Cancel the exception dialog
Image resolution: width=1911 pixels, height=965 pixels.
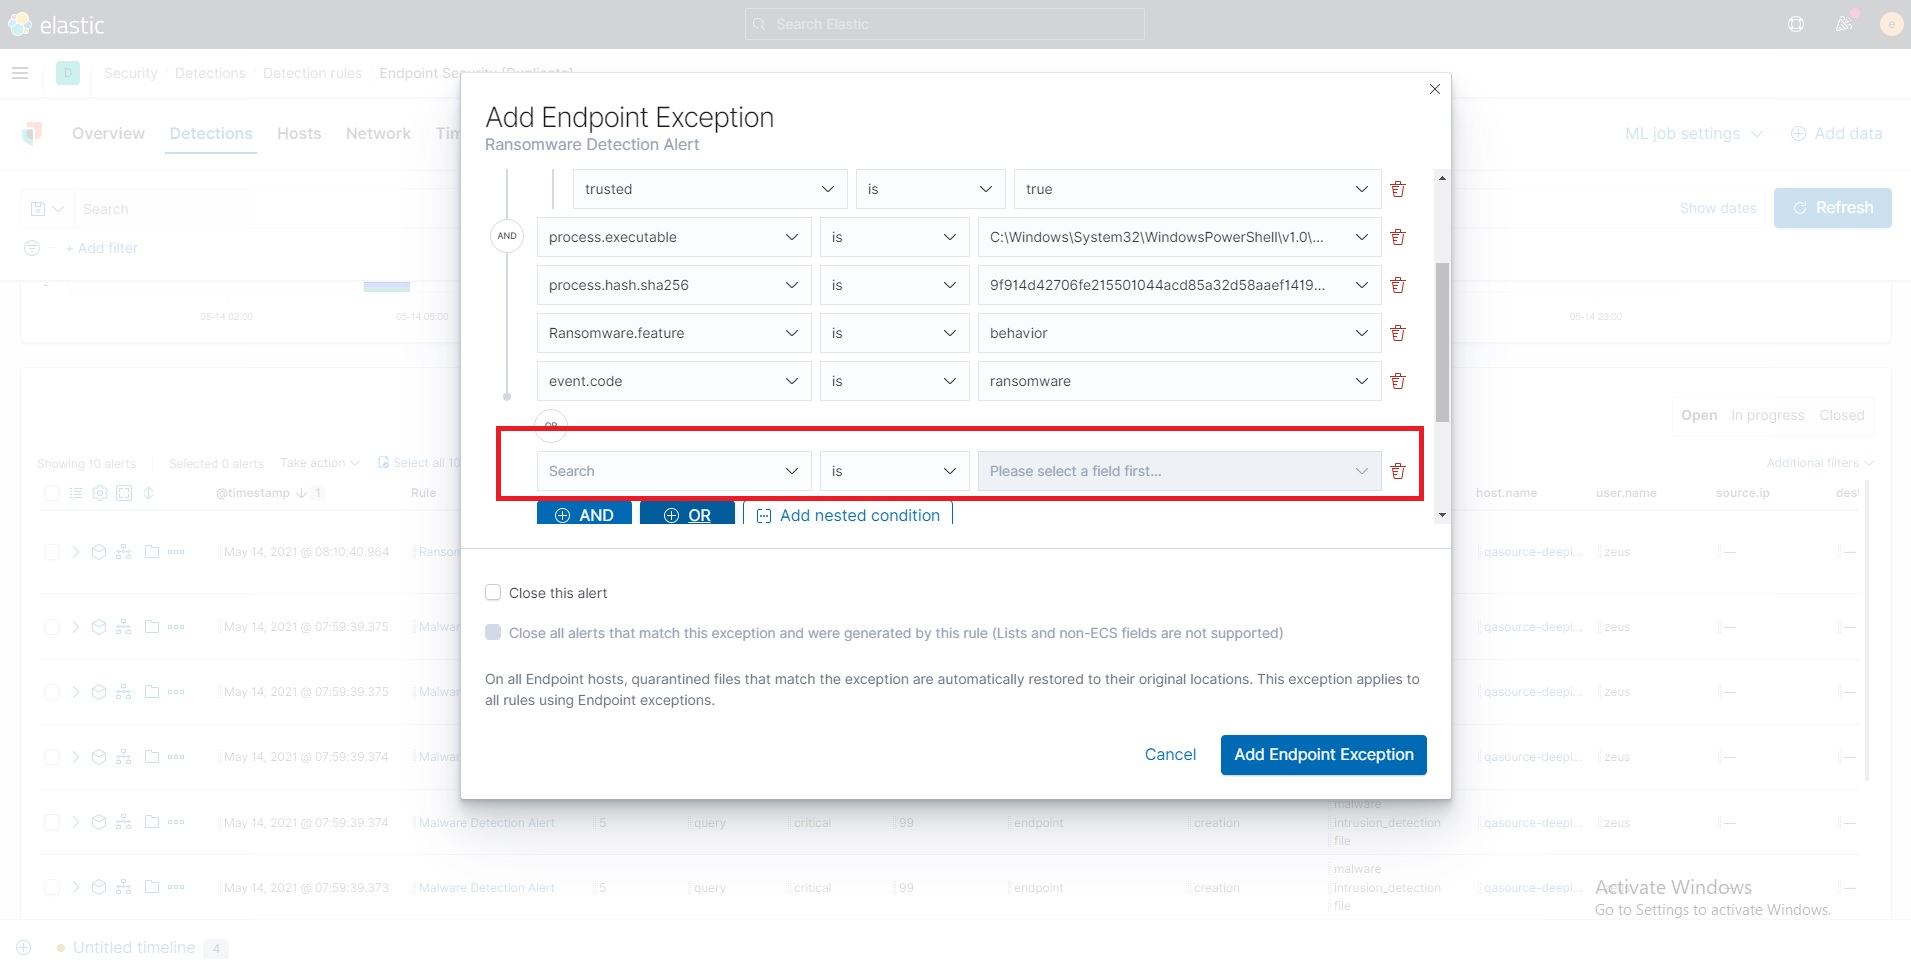pyautogui.click(x=1170, y=755)
